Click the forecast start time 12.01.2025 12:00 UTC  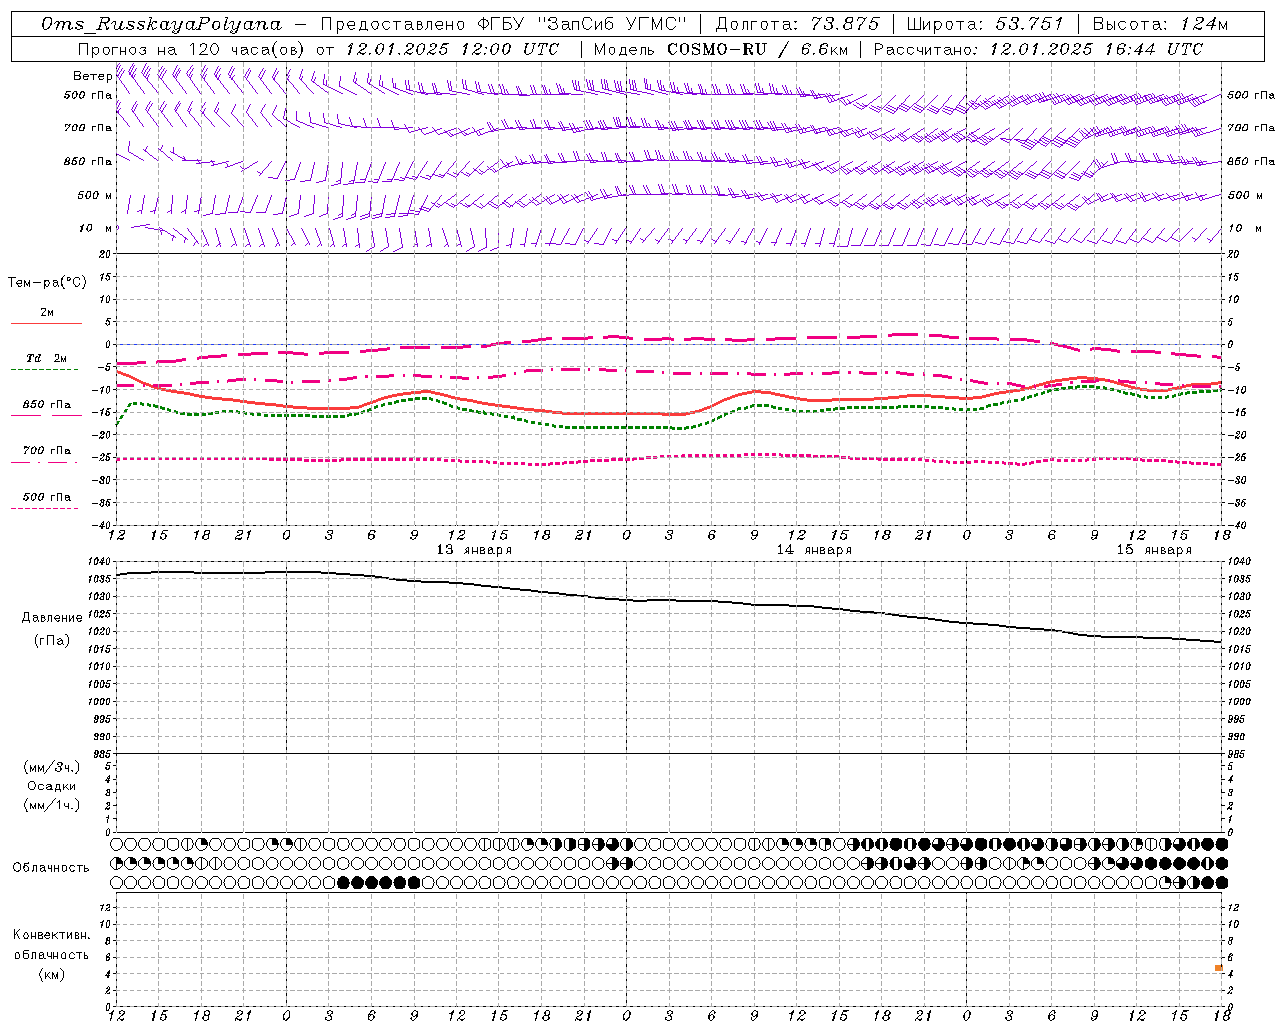[x=453, y=49]
